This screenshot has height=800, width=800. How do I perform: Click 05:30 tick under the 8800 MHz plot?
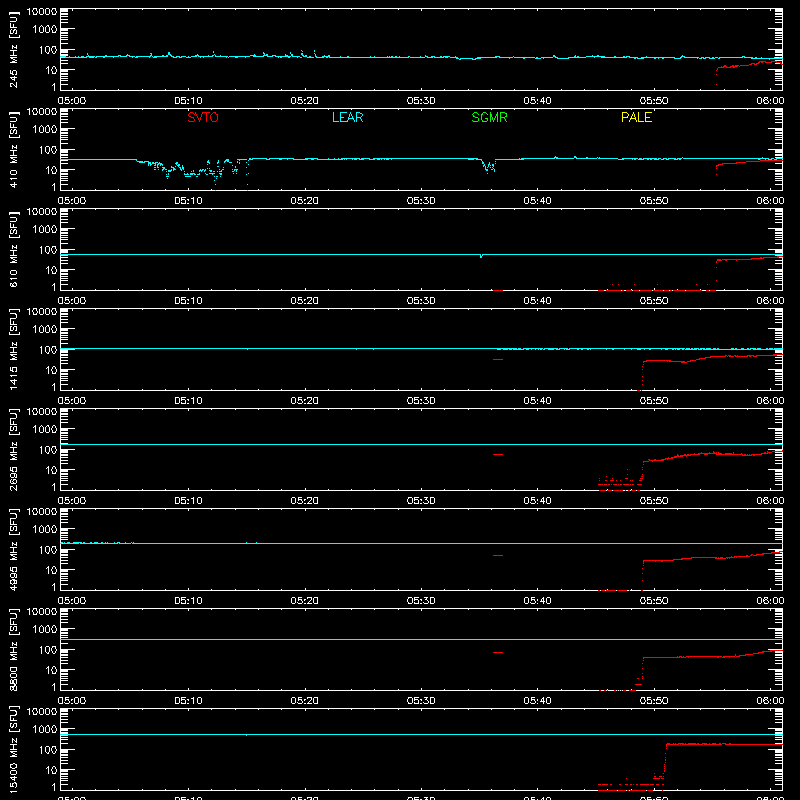[421, 701]
